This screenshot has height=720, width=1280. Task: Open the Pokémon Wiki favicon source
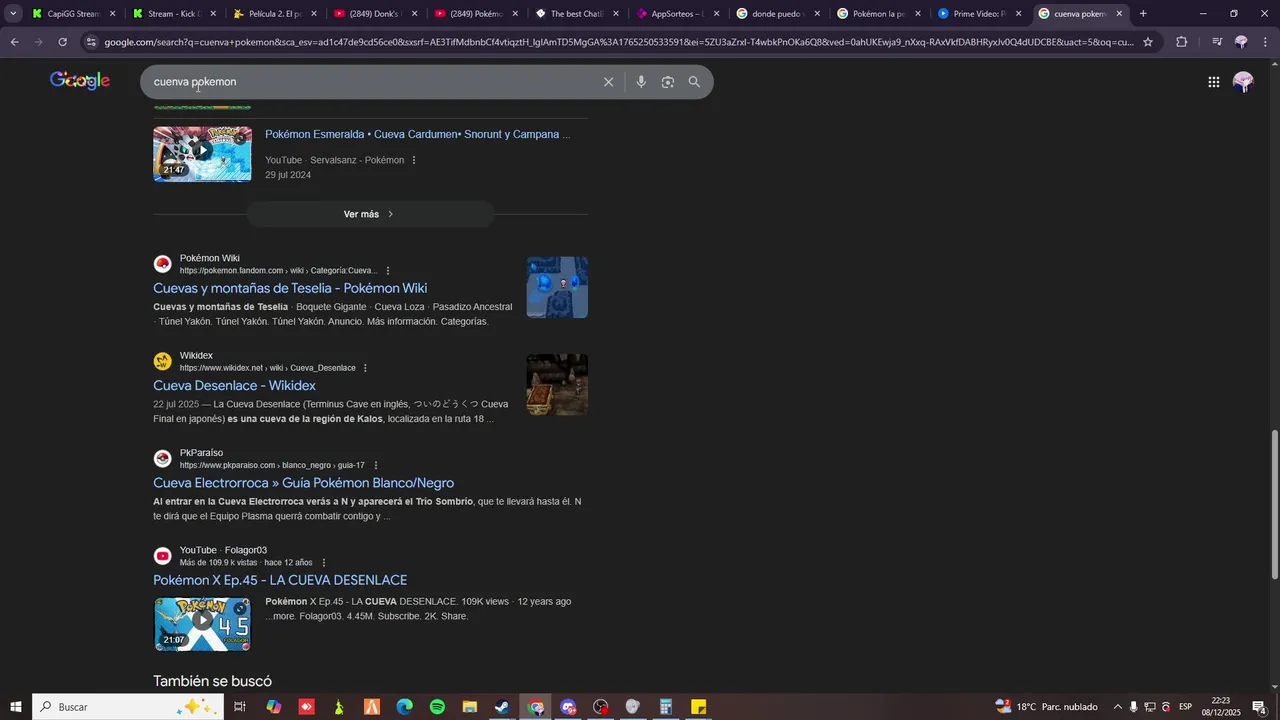coord(162,264)
